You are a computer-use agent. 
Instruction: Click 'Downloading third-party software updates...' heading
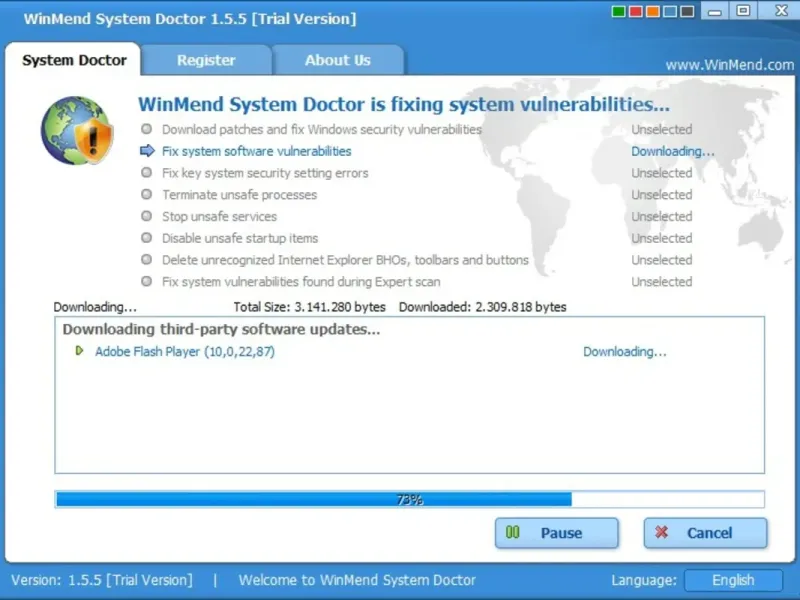[x=221, y=329]
